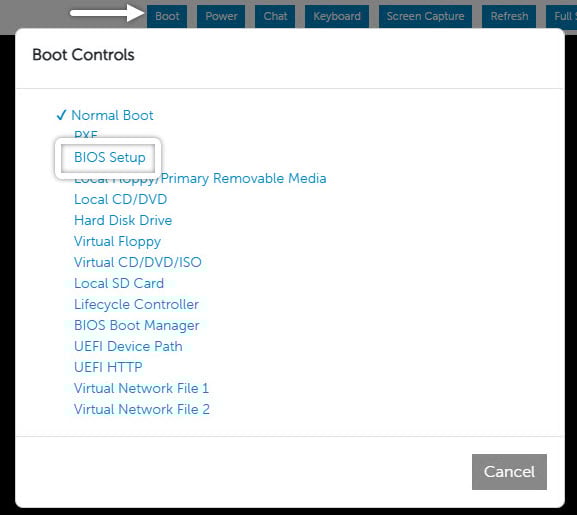Viewport: 577px width, 515px height.
Task: Select Local CD/DVD boot option
Action: [x=120, y=199]
